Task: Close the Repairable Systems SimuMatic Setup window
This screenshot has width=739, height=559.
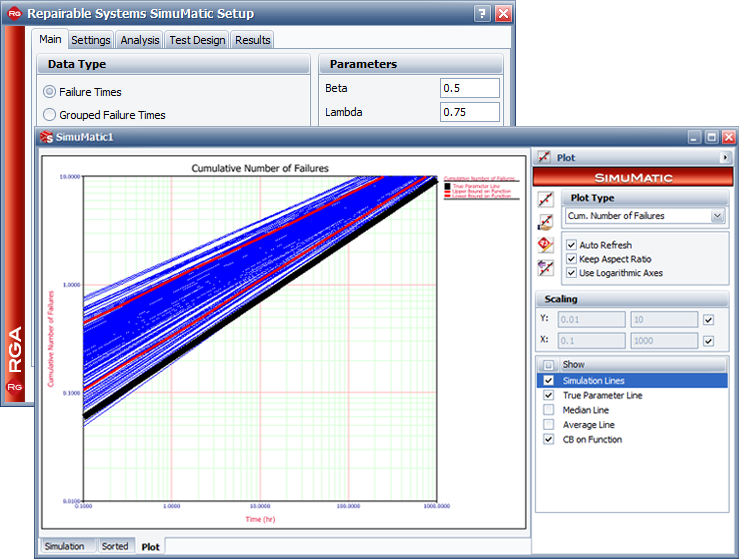Action: pos(503,14)
